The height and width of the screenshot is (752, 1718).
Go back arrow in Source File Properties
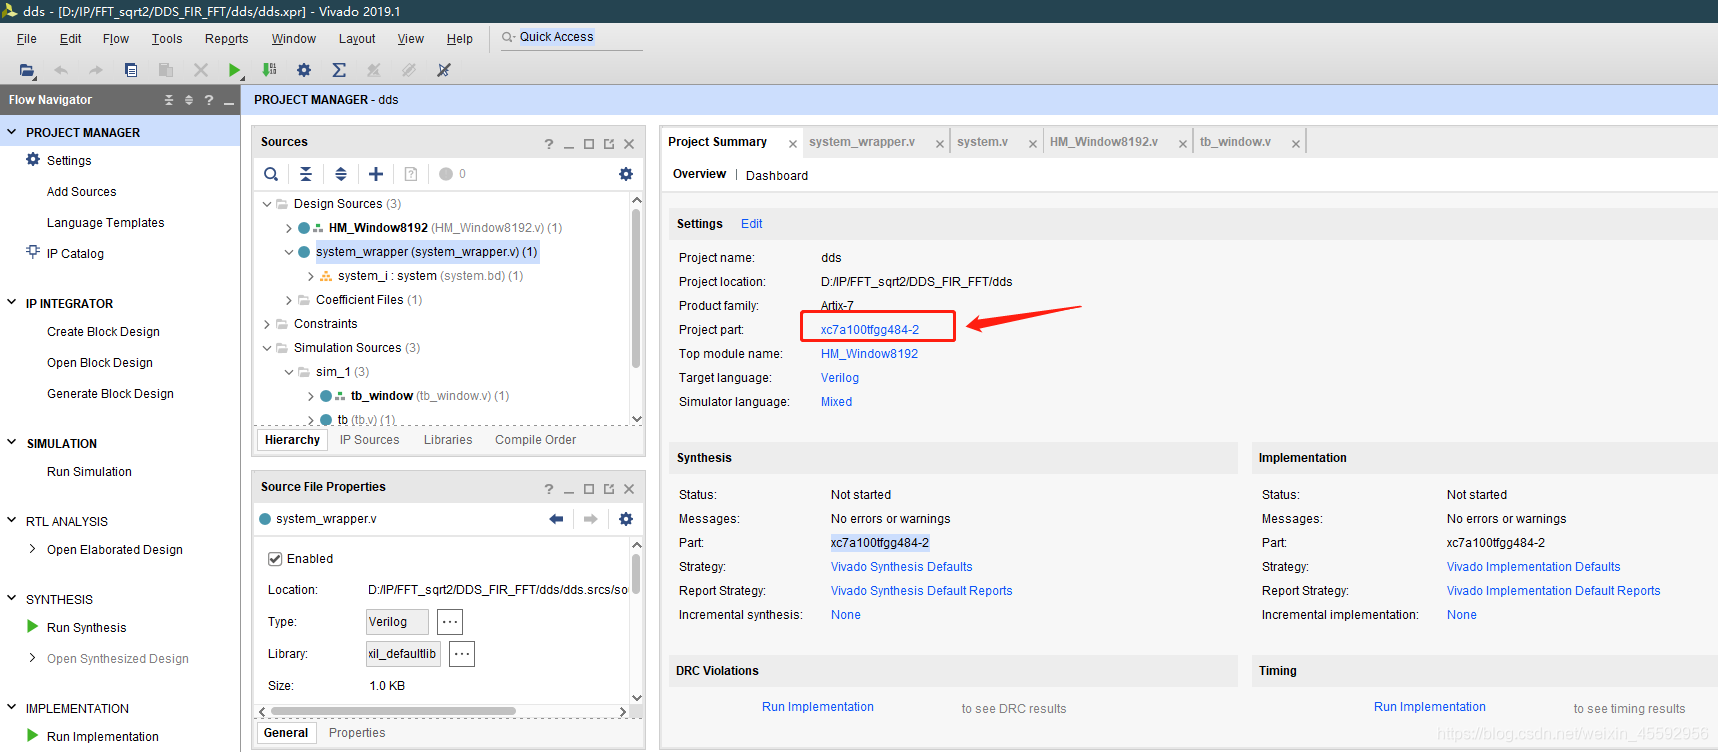557,519
